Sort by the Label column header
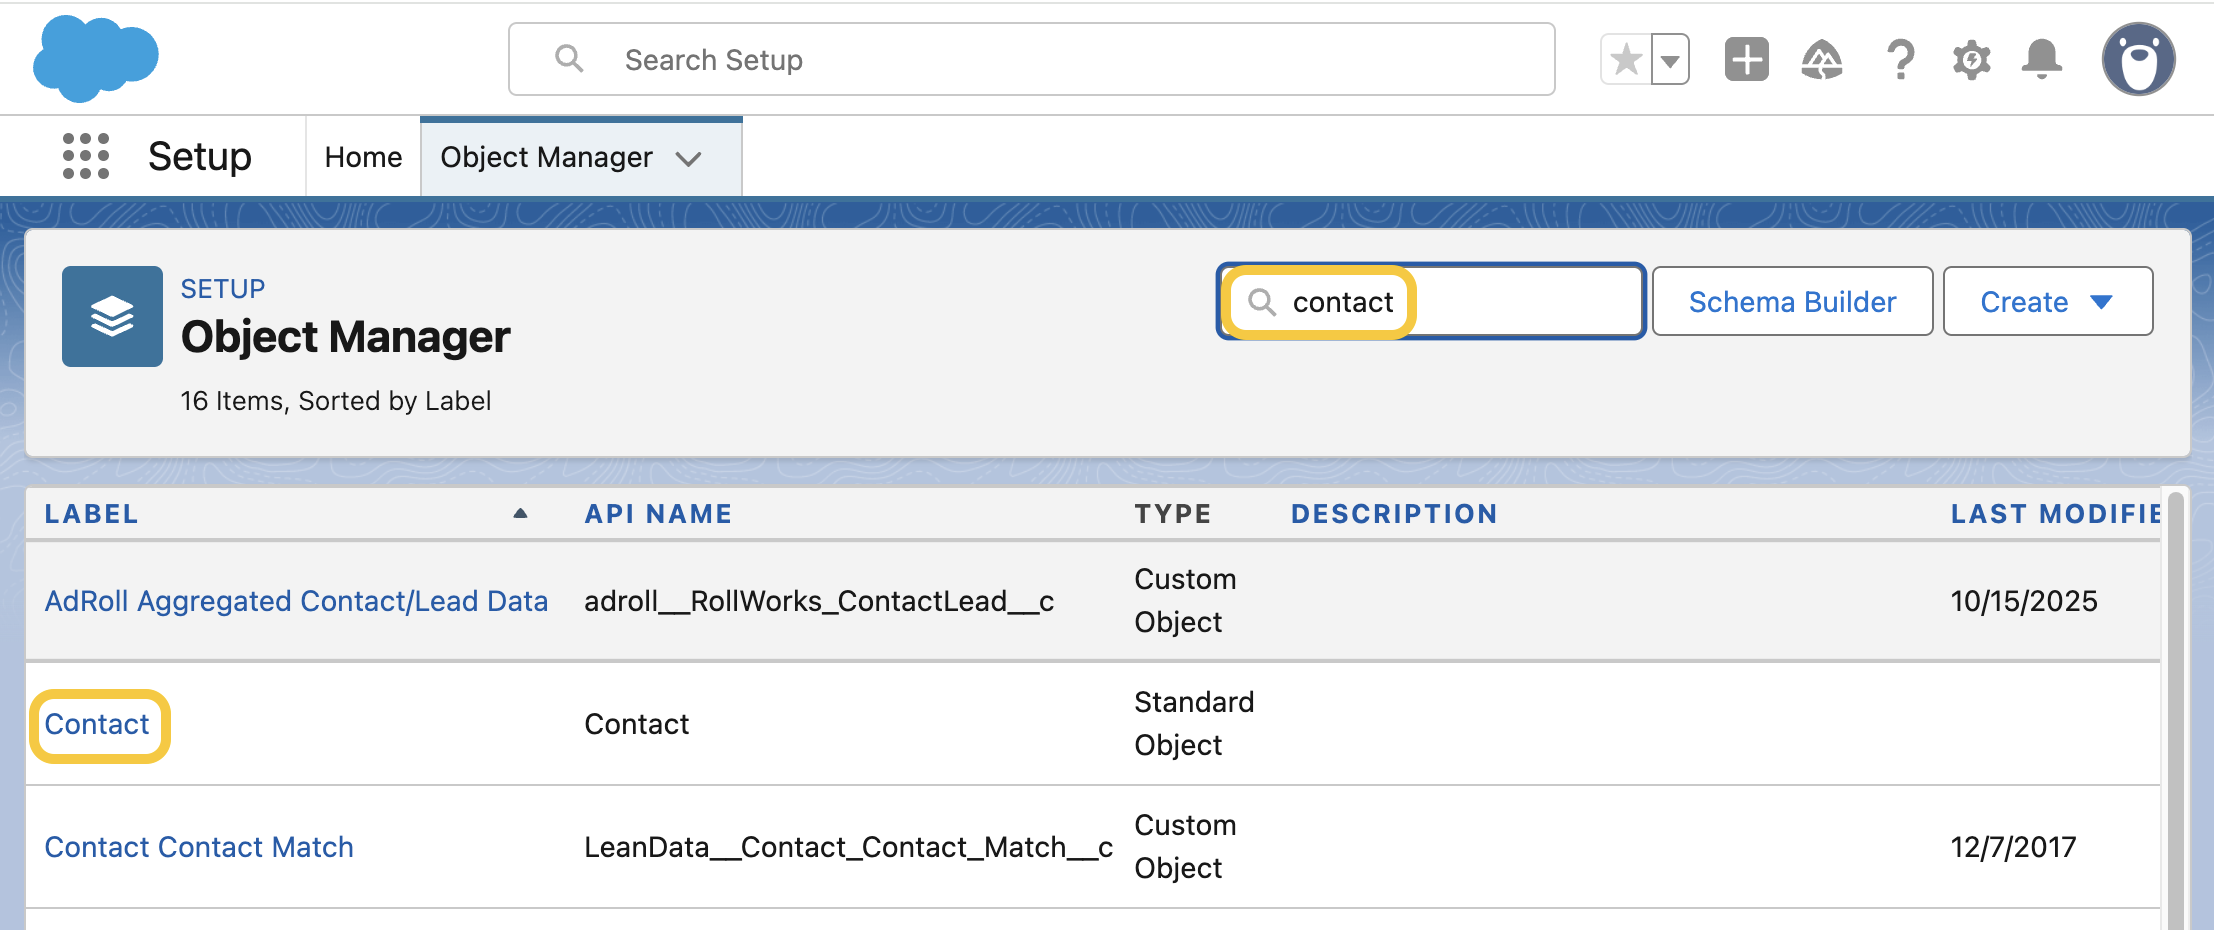2214x930 pixels. pyautogui.click(x=92, y=514)
